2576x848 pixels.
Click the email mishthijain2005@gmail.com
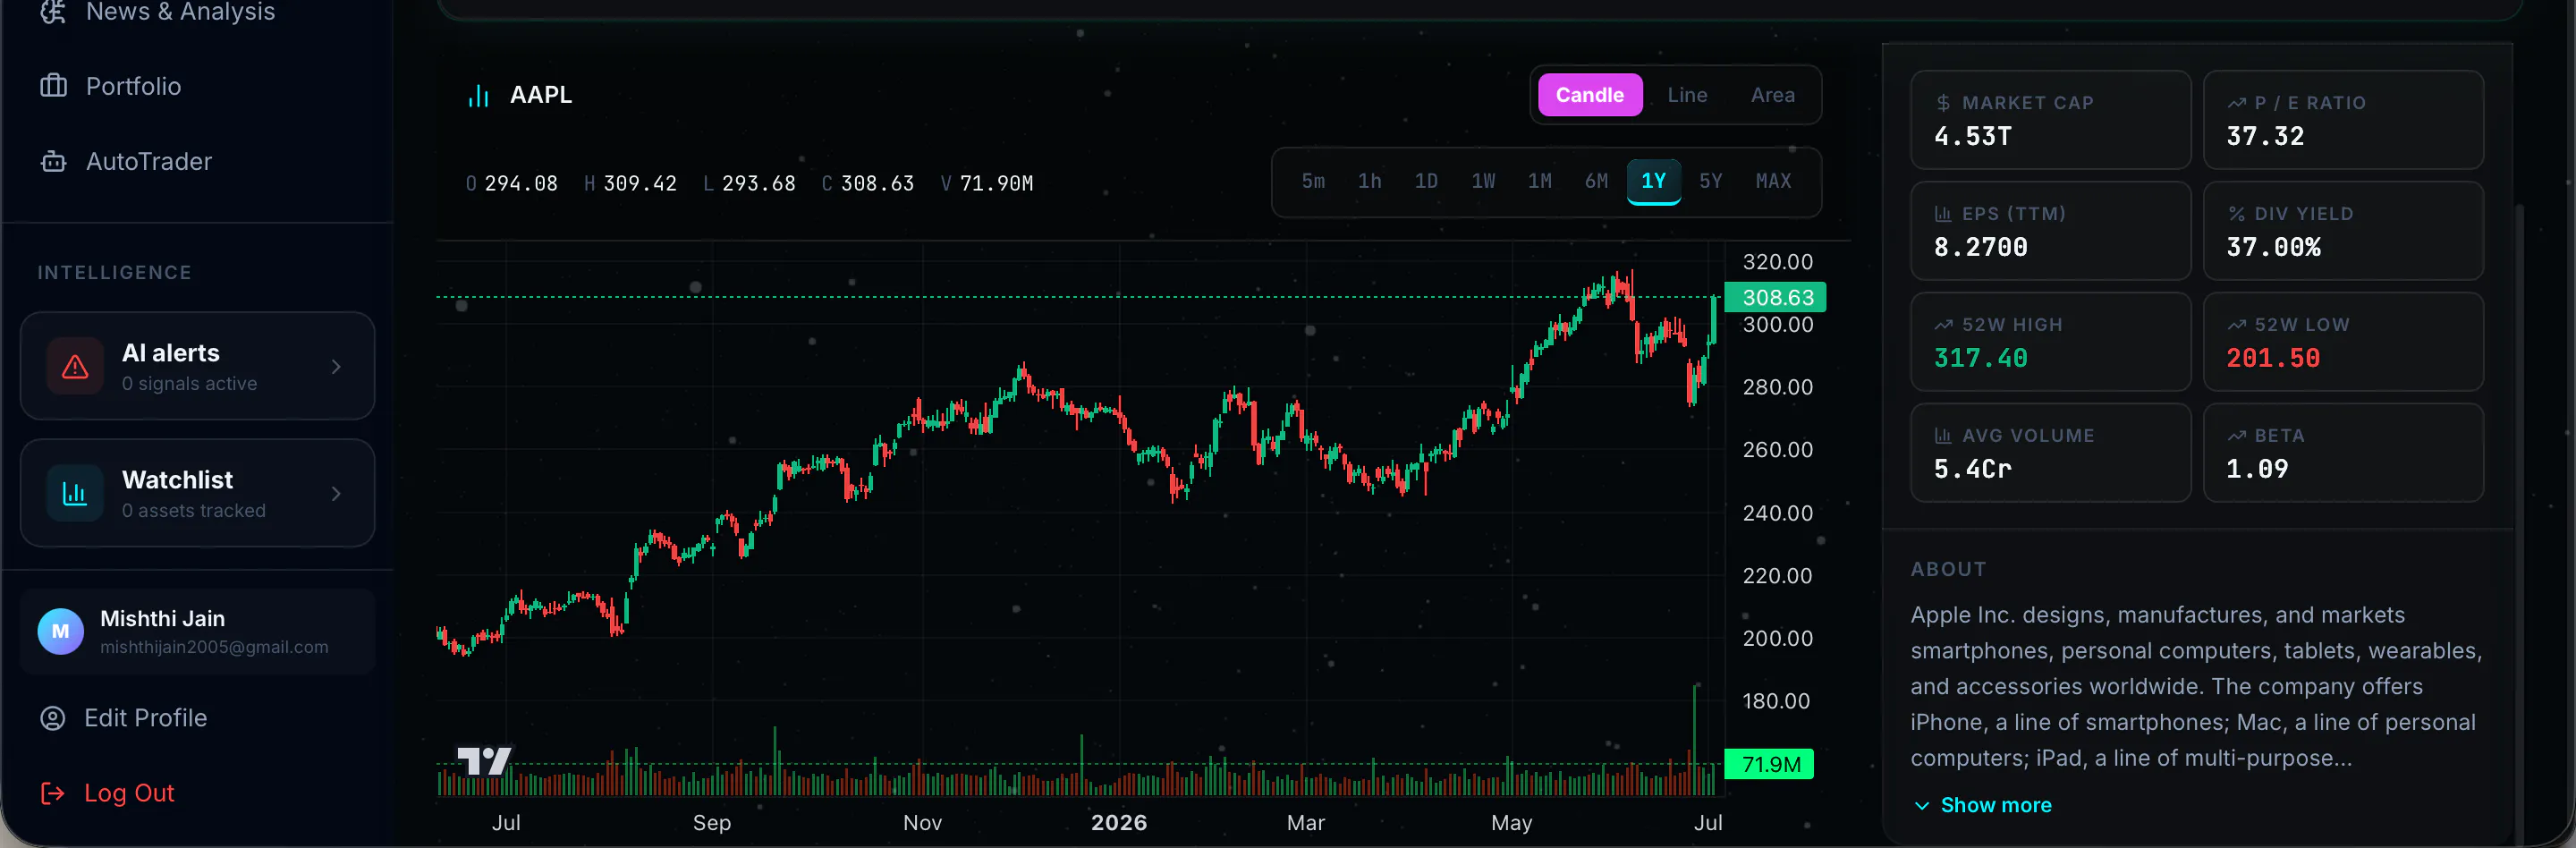(x=214, y=647)
